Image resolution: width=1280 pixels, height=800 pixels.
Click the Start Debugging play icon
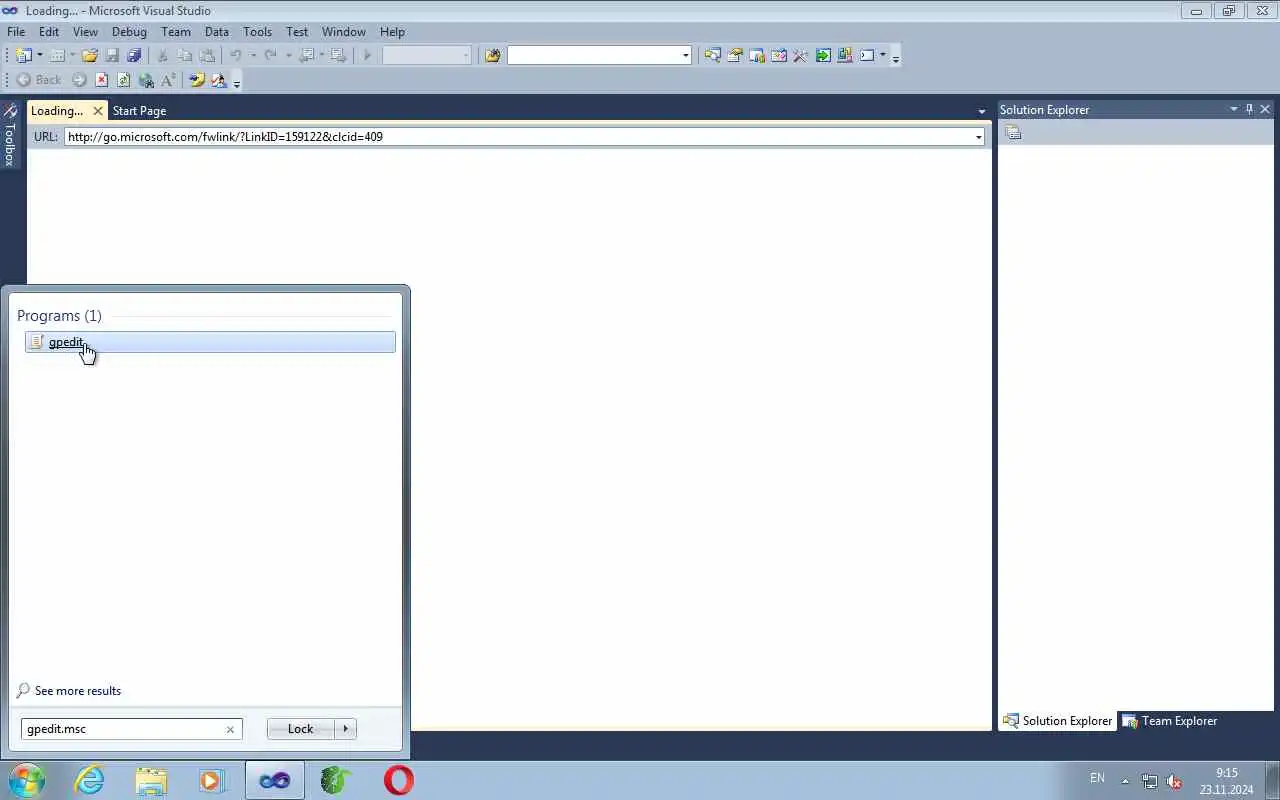(367, 56)
